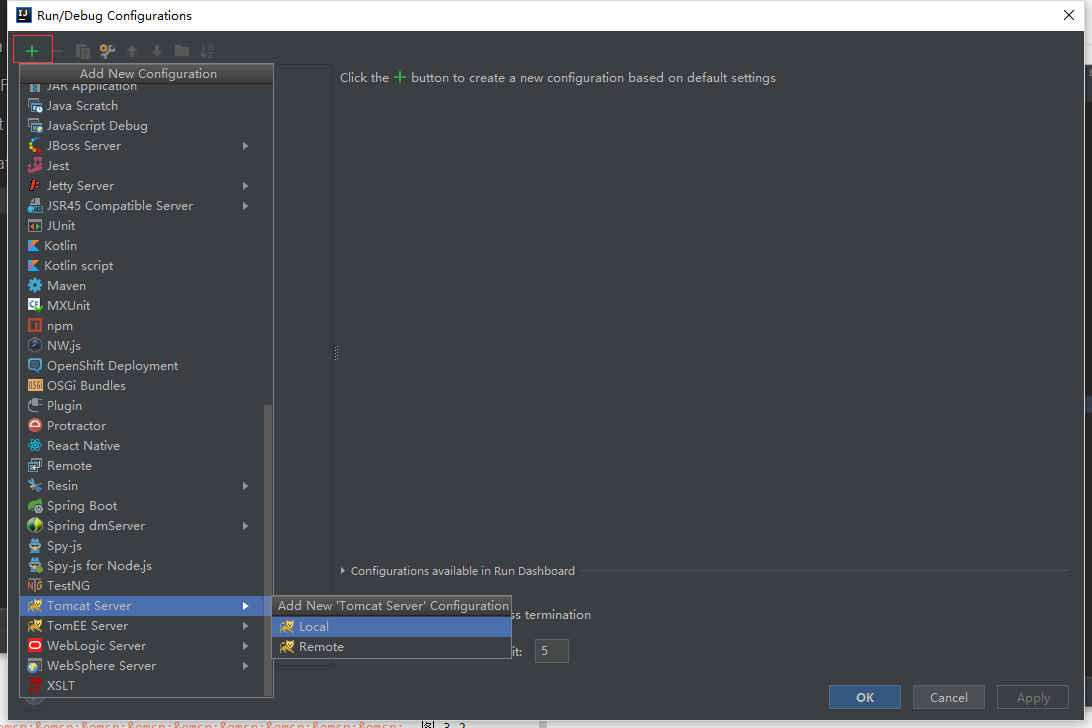Image resolution: width=1092 pixels, height=728 pixels.
Task: Expand the JBoss Server submenu arrow
Action: click(245, 146)
